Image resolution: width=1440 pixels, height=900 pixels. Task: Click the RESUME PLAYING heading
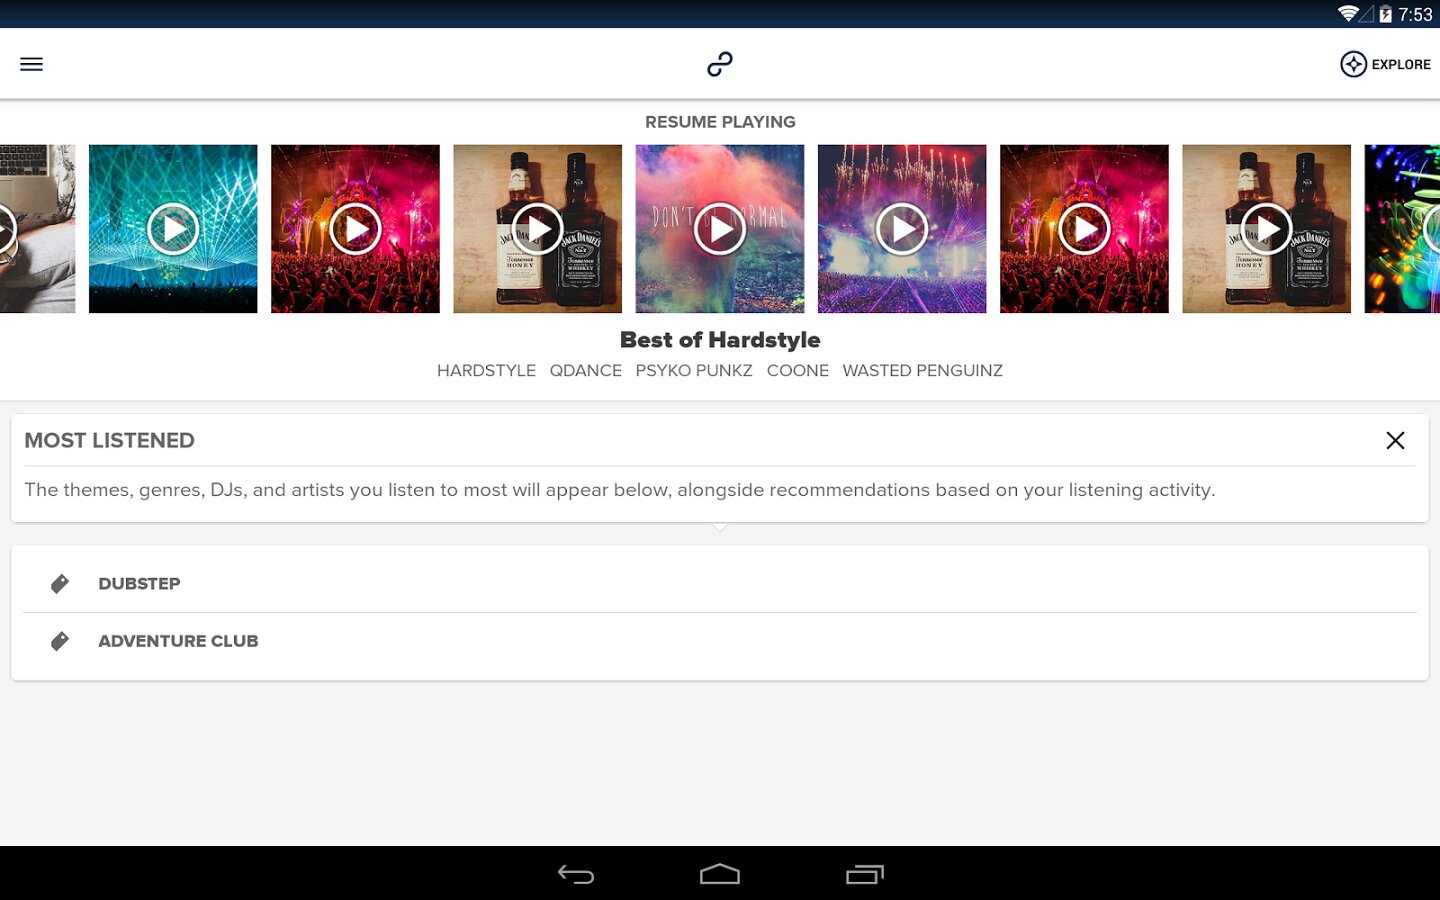pyautogui.click(x=720, y=122)
